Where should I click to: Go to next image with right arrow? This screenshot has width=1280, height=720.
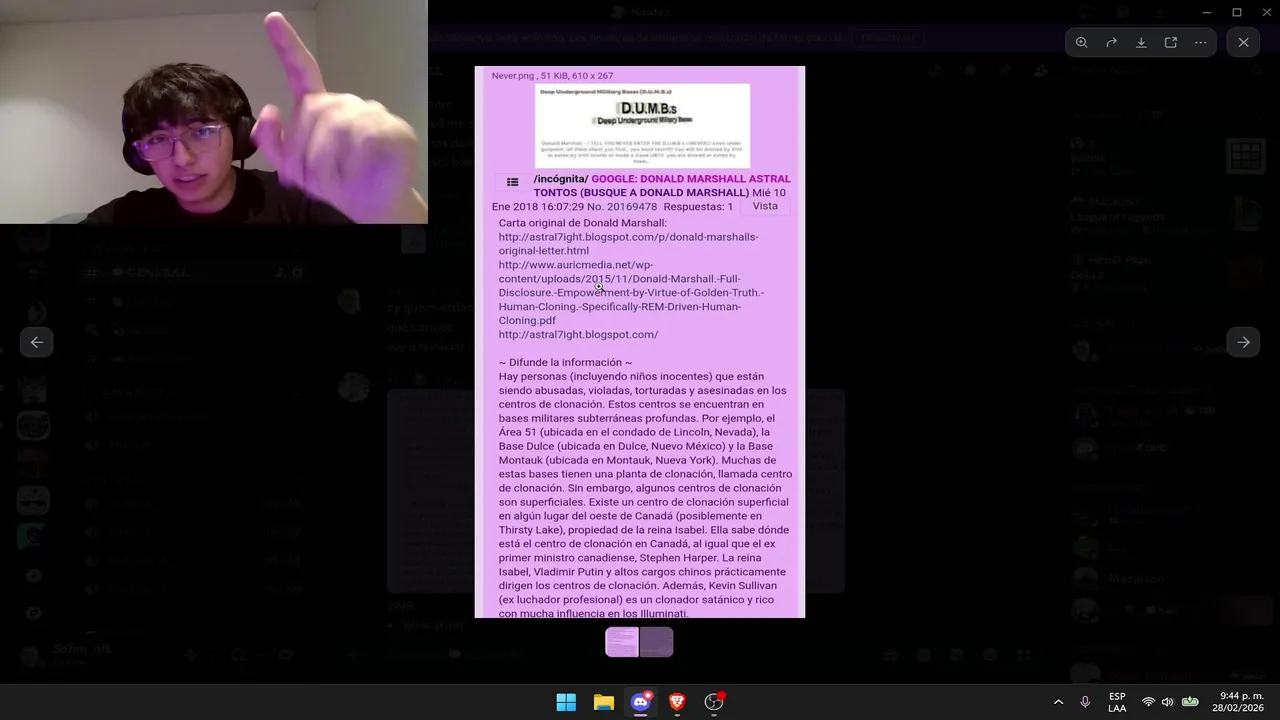1243,342
